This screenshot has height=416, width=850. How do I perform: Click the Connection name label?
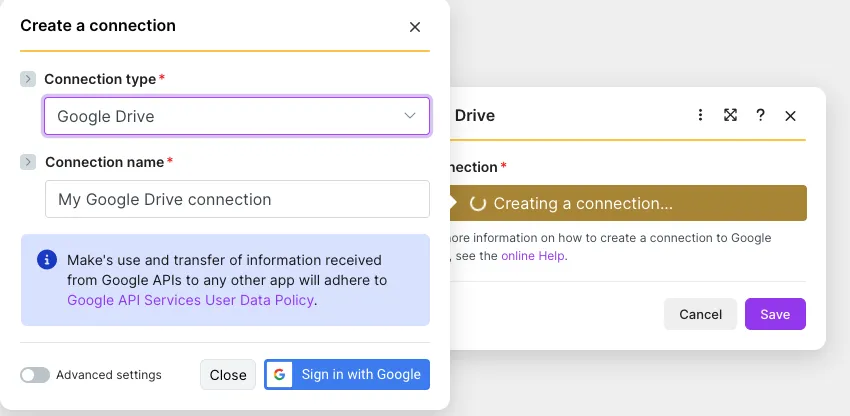(105, 162)
